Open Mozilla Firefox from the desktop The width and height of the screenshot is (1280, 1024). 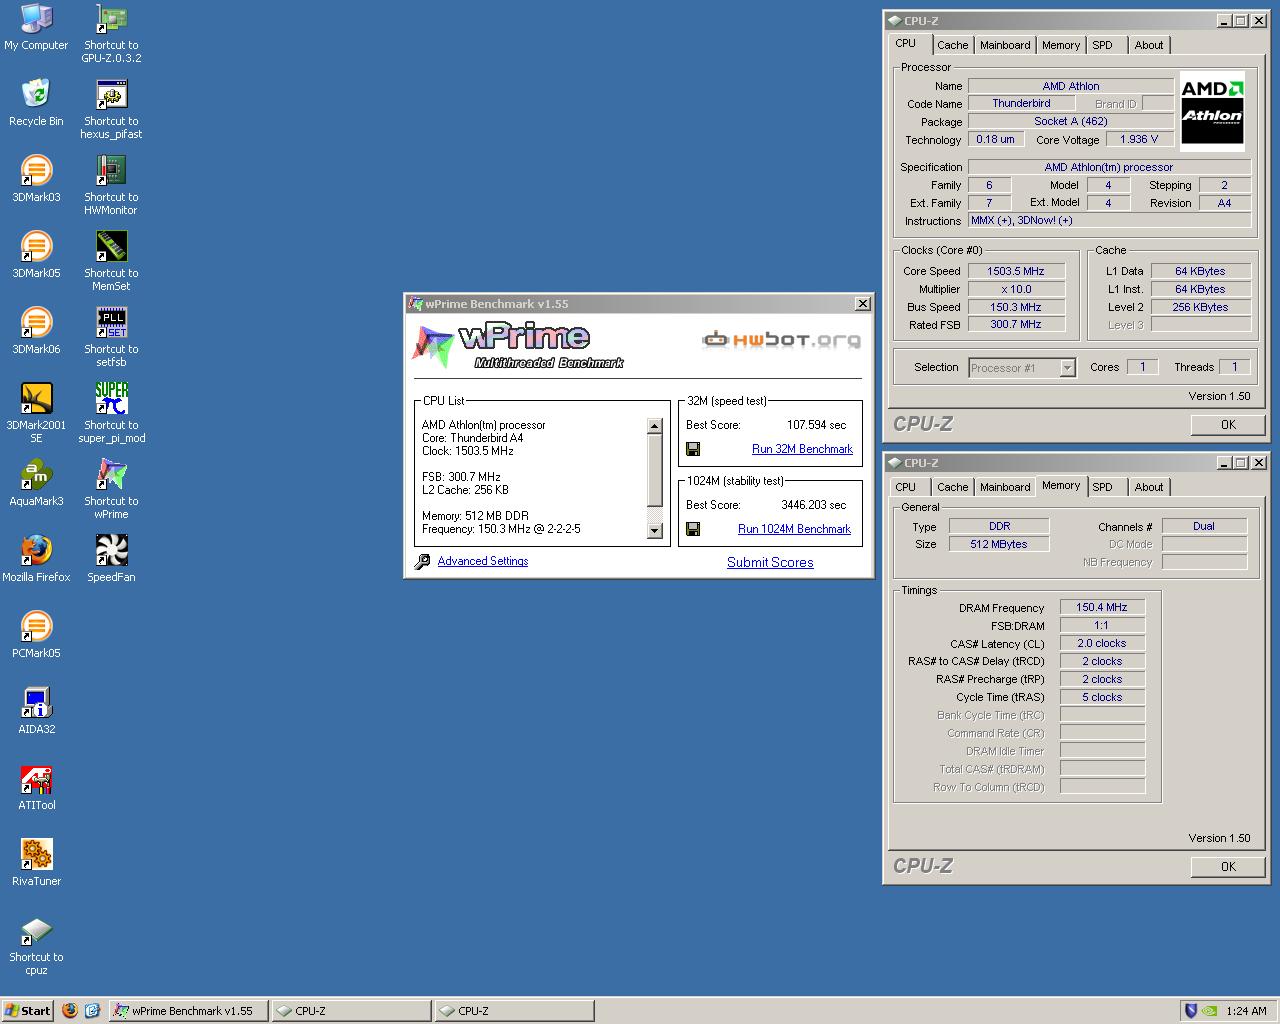[36, 559]
